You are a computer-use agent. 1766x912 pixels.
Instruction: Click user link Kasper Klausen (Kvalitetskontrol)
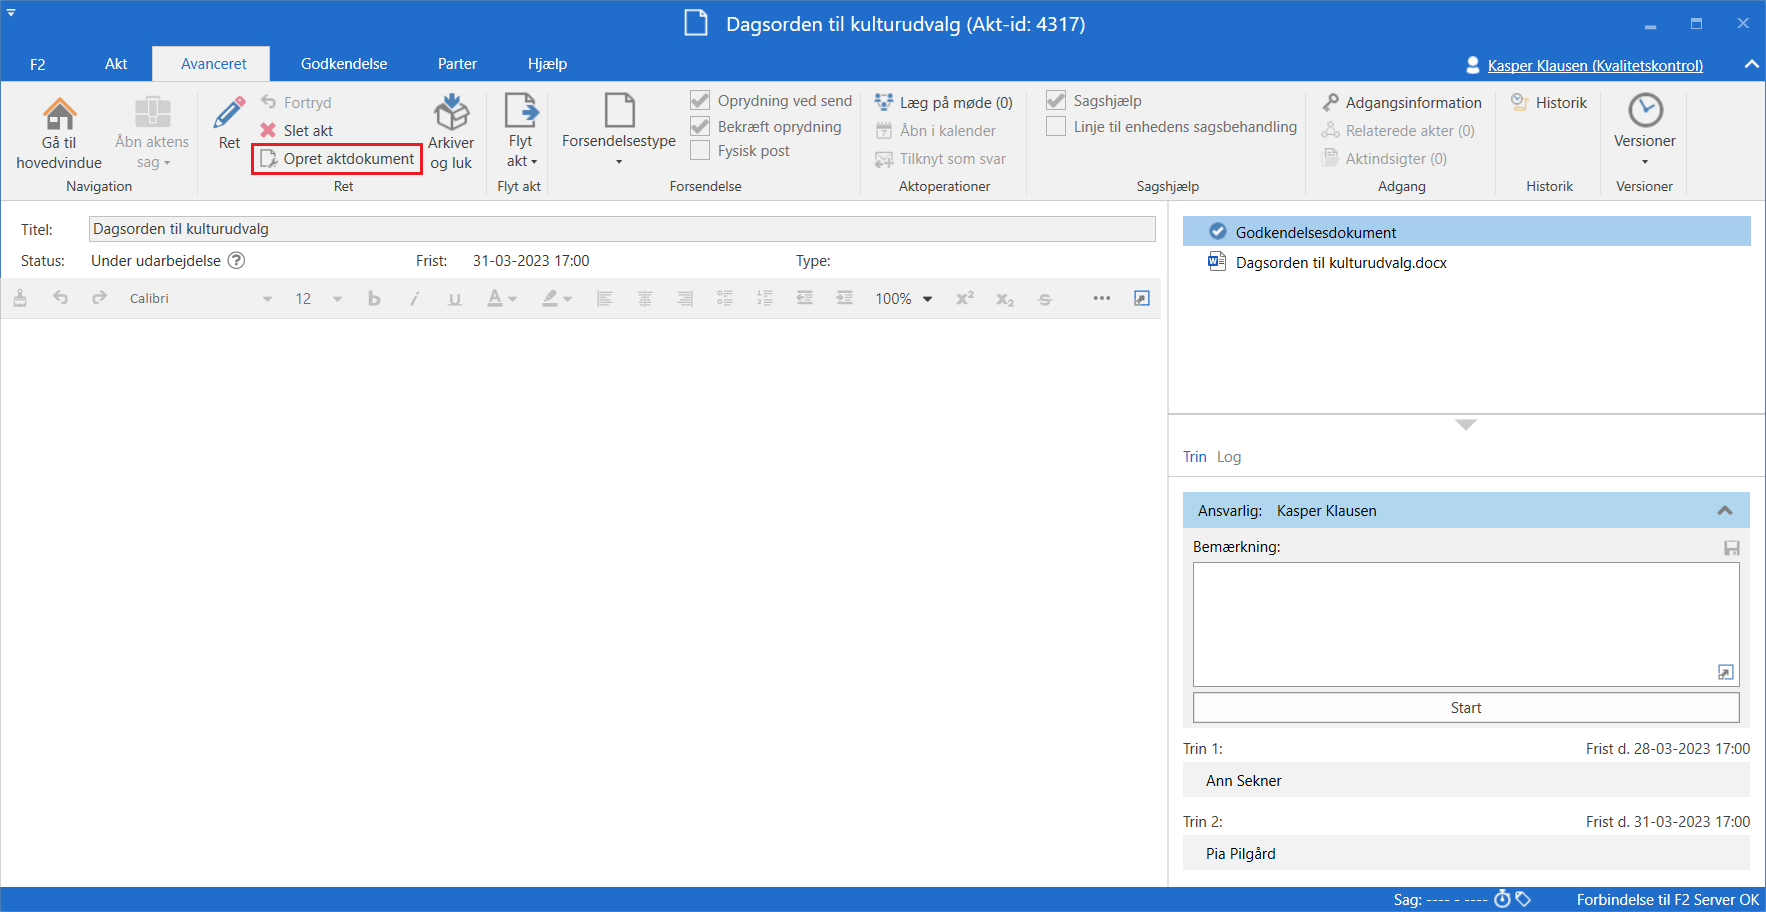[x=1595, y=65]
